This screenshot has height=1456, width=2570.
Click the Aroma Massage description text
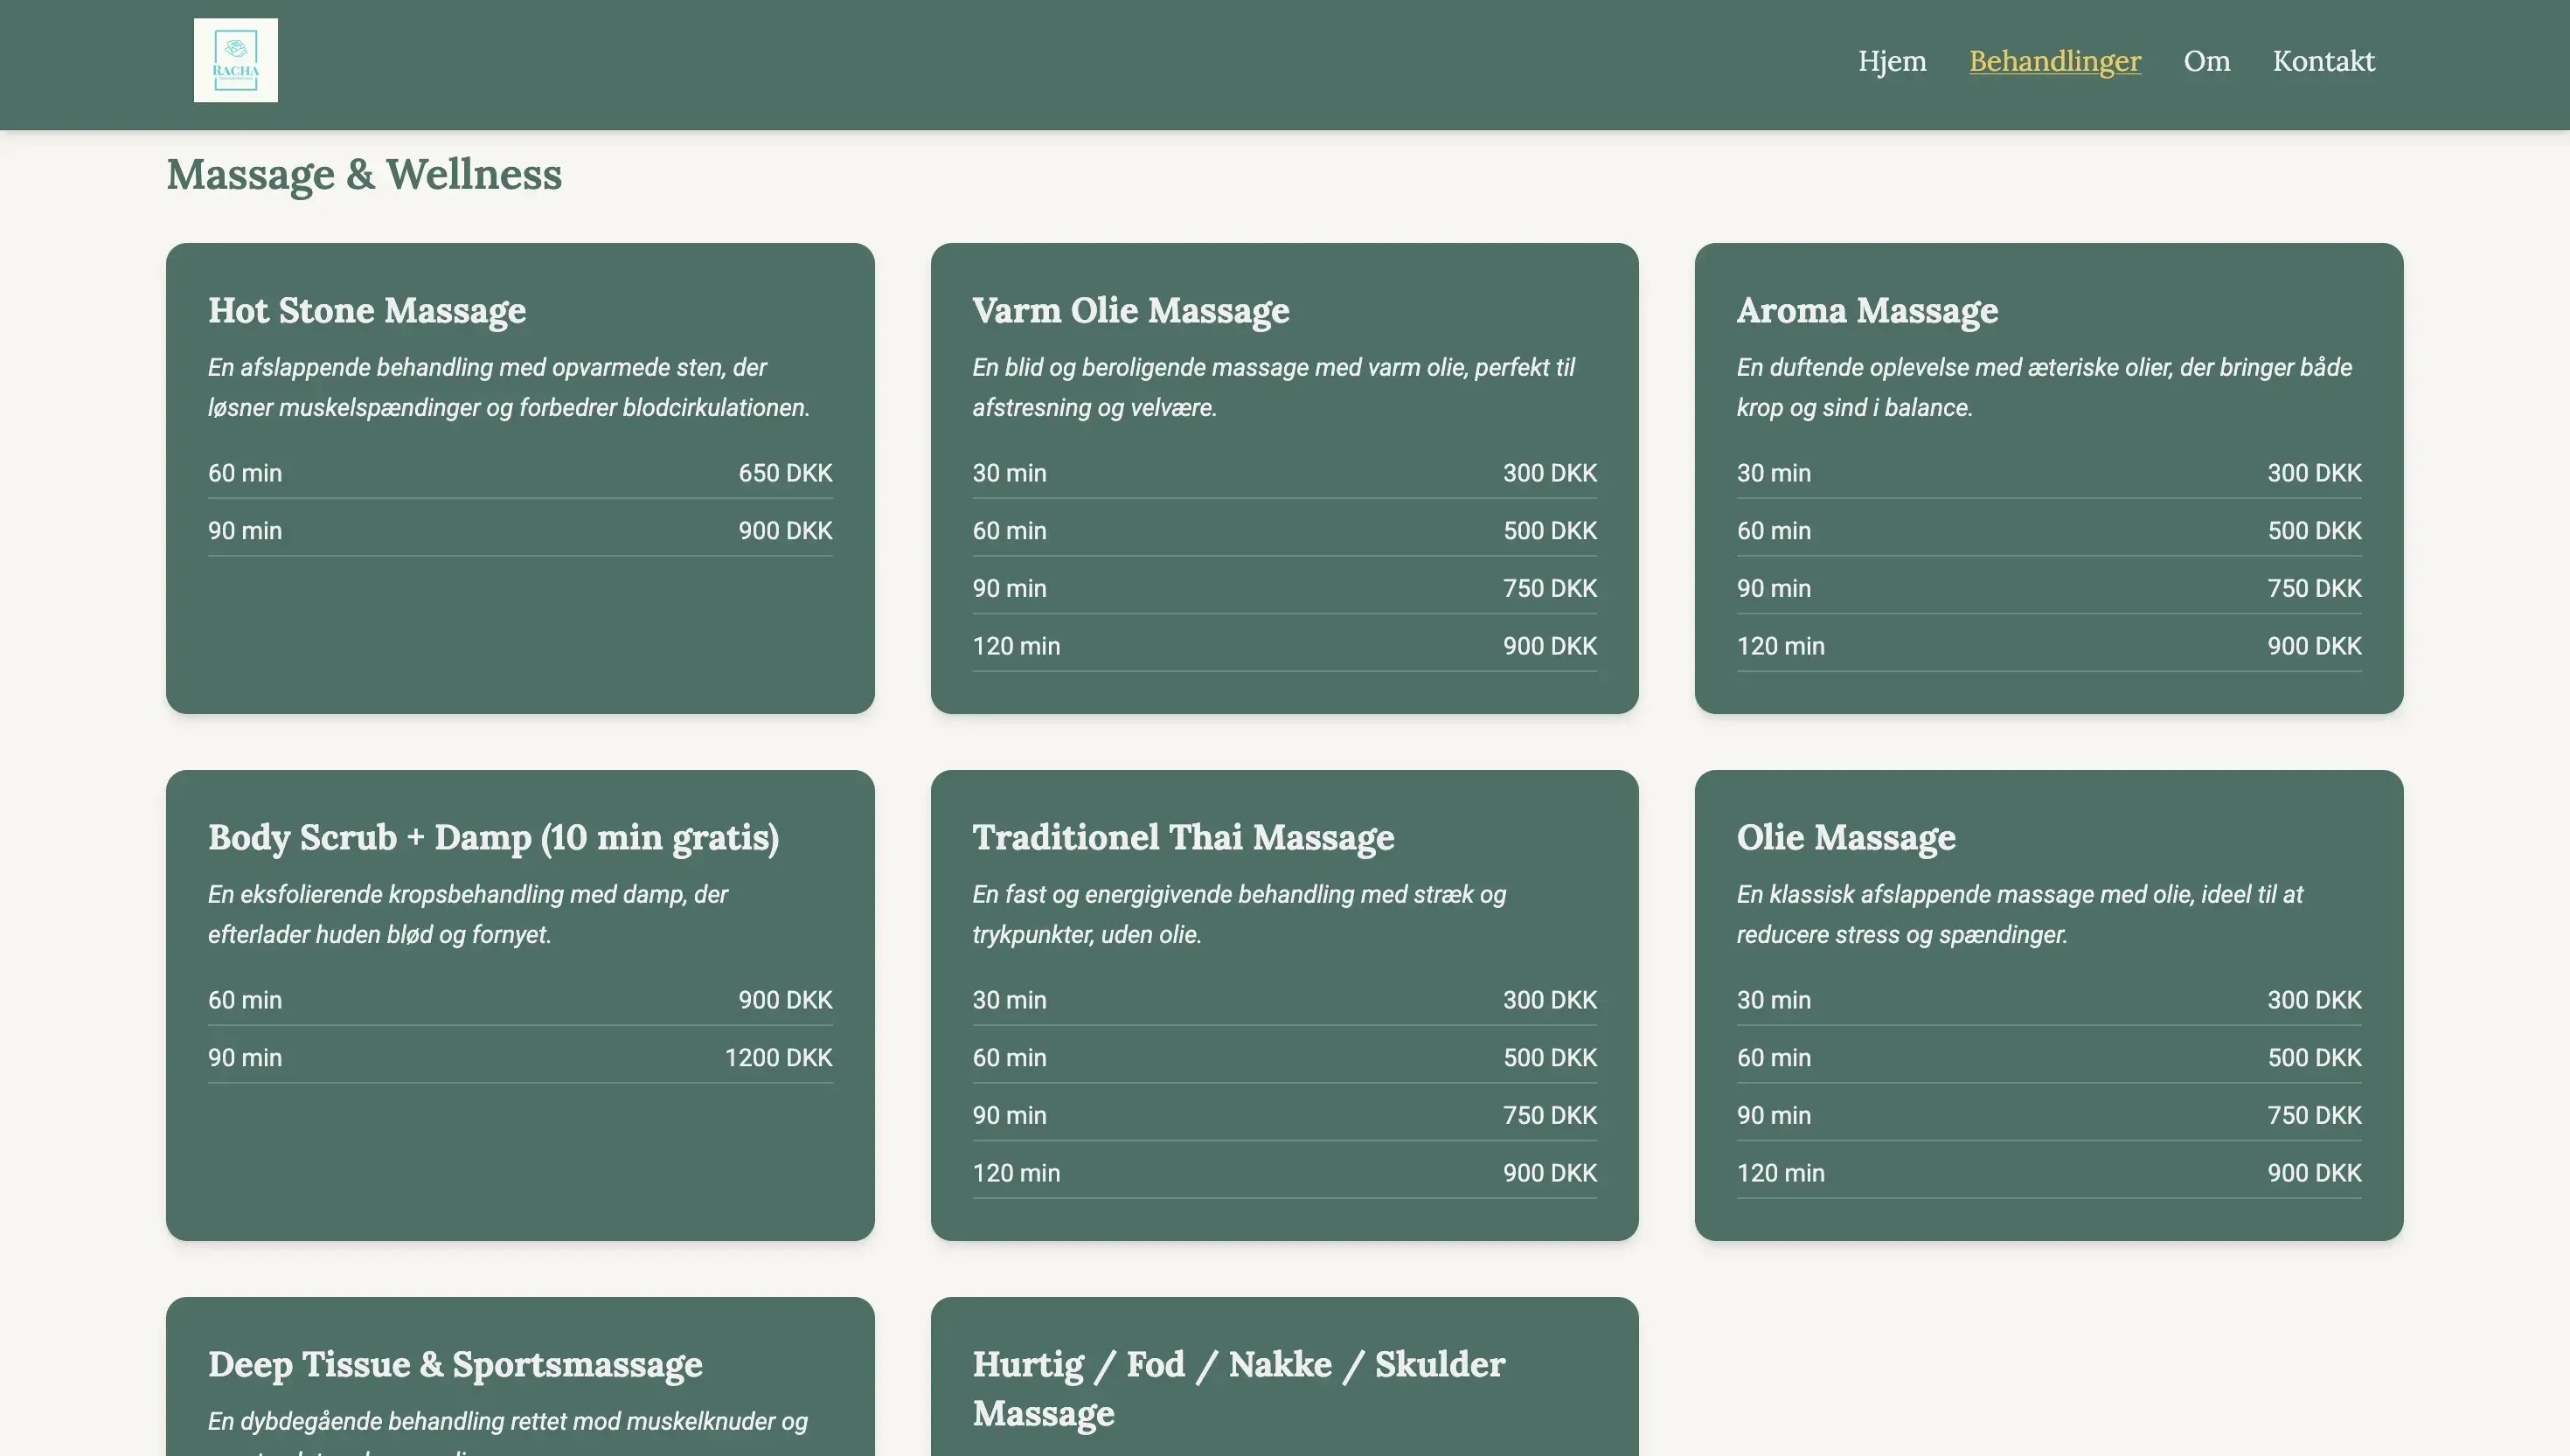(2044, 388)
